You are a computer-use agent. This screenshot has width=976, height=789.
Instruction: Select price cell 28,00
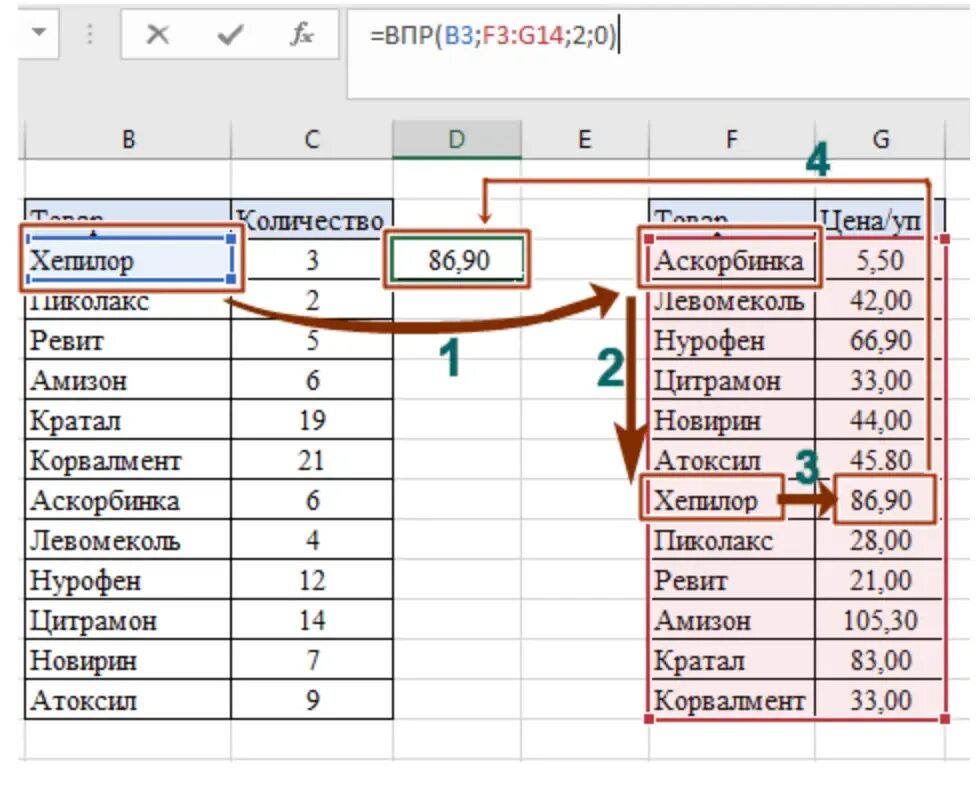[x=879, y=539]
